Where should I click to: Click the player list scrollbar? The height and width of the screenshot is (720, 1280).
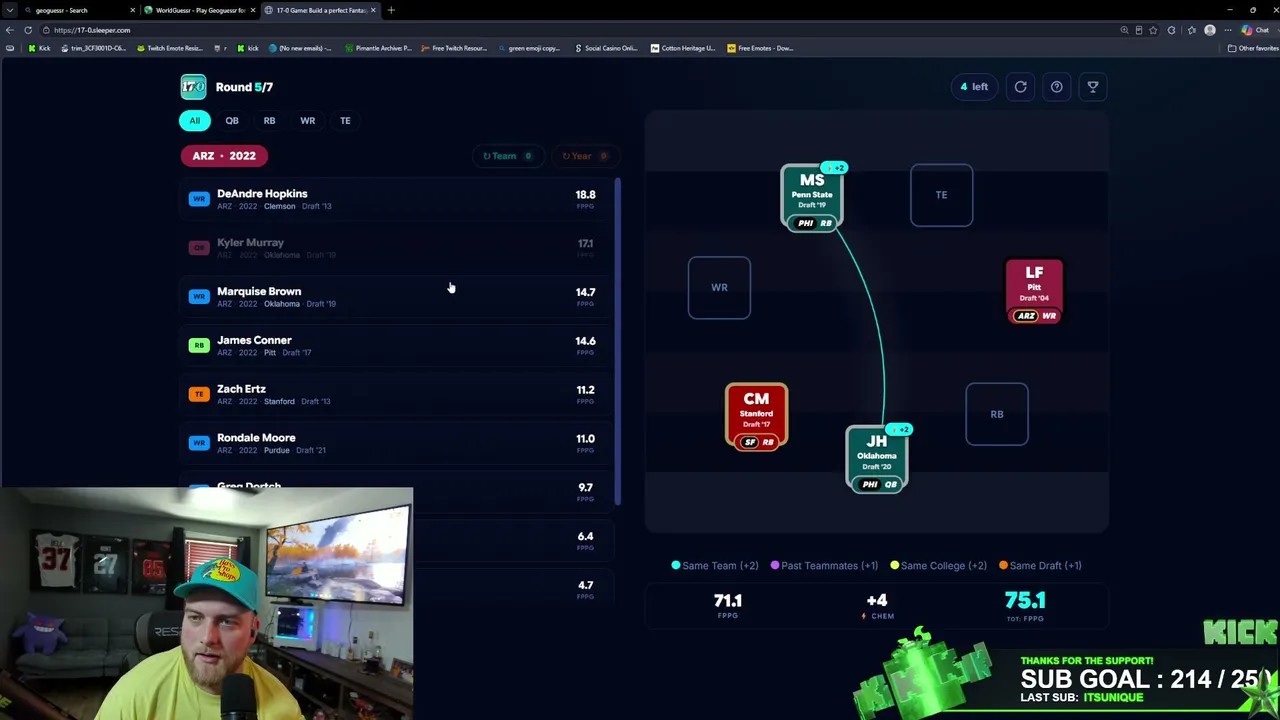pos(618,342)
